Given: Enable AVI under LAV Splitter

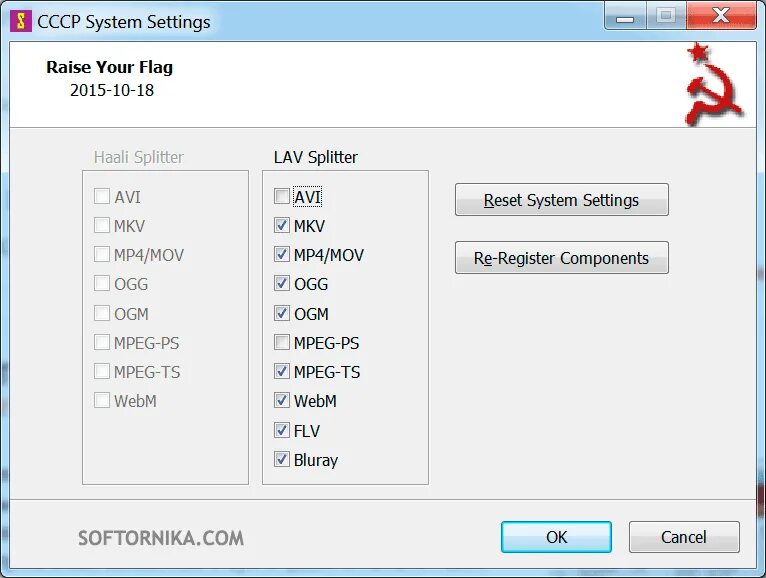Looking at the screenshot, I should pos(281,196).
